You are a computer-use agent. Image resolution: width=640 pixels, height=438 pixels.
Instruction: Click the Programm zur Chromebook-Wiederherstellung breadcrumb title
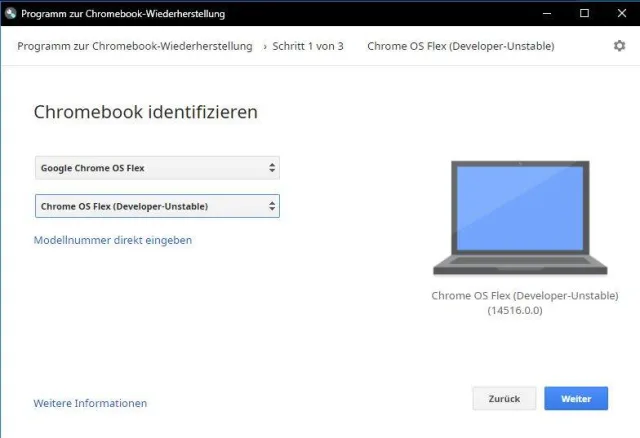(x=135, y=46)
